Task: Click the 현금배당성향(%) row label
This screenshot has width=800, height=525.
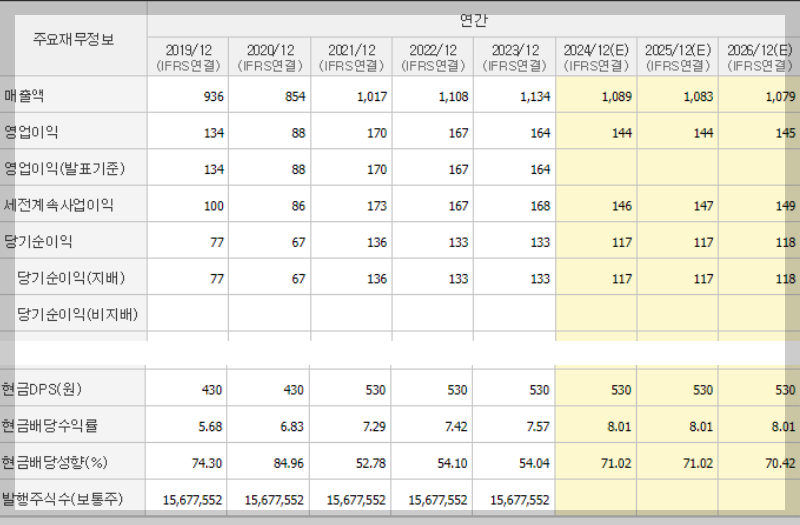Action: pyautogui.click(x=55, y=462)
